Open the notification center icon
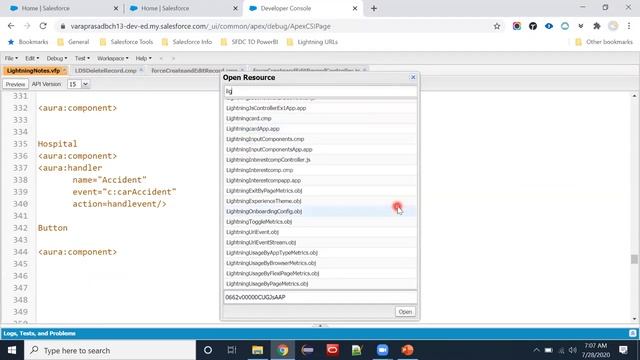The image size is (640, 360). (623, 350)
